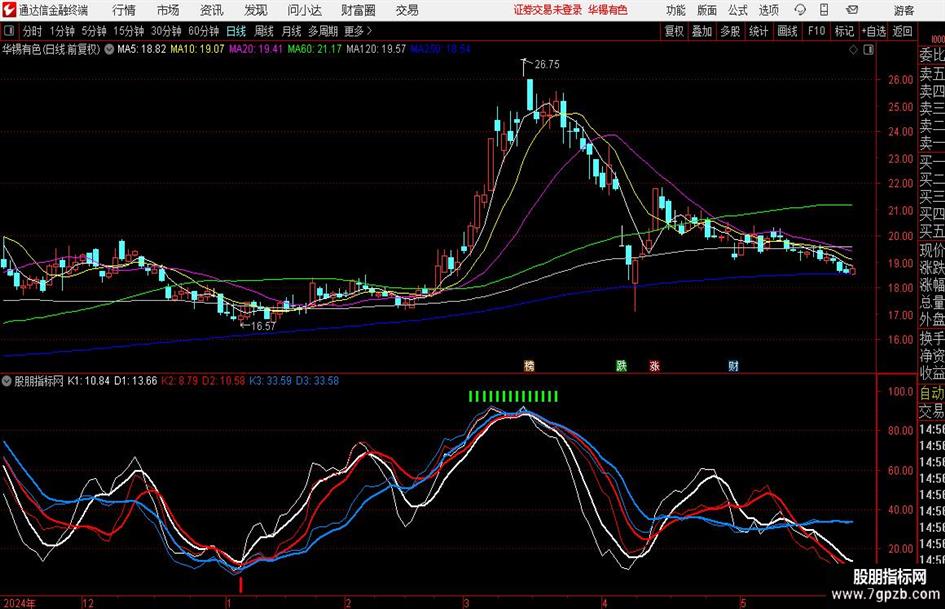Switch to 30分钟 period tab

point(166,31)
